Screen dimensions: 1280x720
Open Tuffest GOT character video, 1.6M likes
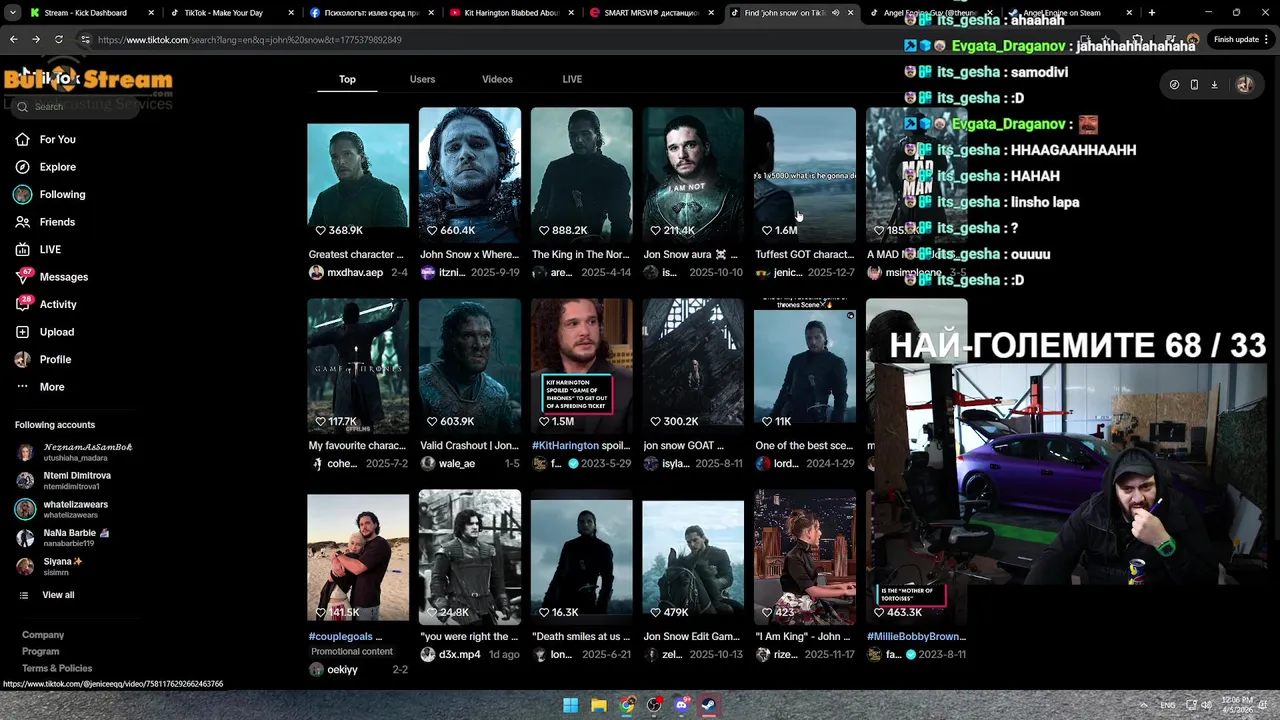(805, 175)
